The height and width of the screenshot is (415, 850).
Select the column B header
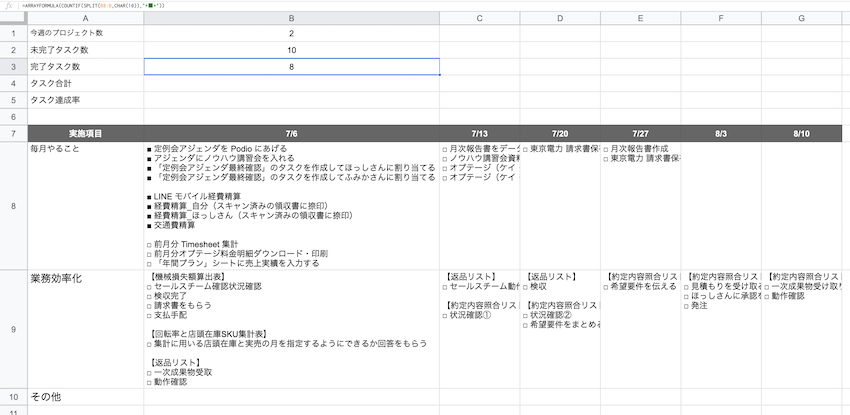tap(291, 18)
